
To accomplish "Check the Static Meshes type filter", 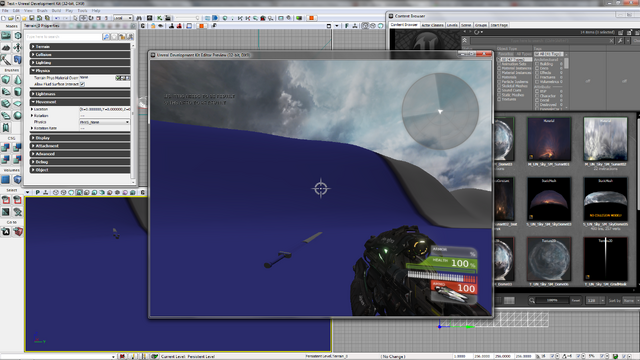I will (x=499, y=95).
